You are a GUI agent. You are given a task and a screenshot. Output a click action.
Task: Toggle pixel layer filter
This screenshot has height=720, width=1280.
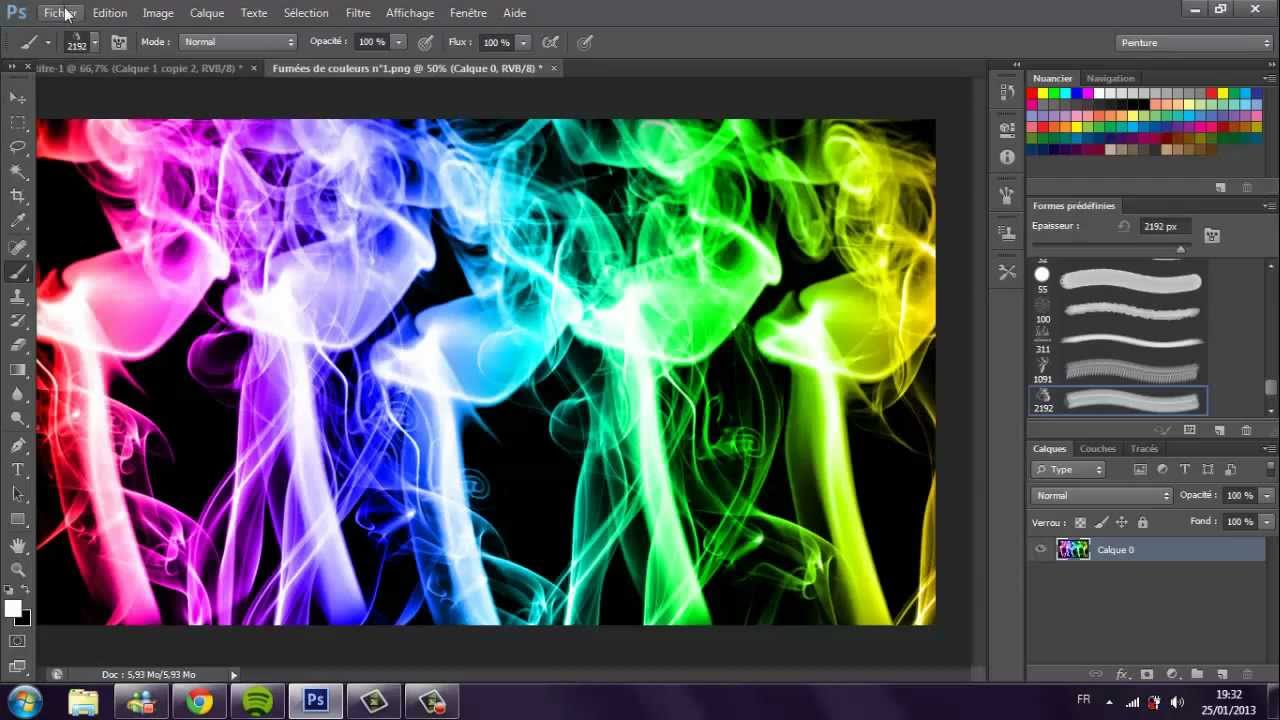pyautogui.click(x=1140, y=469)
